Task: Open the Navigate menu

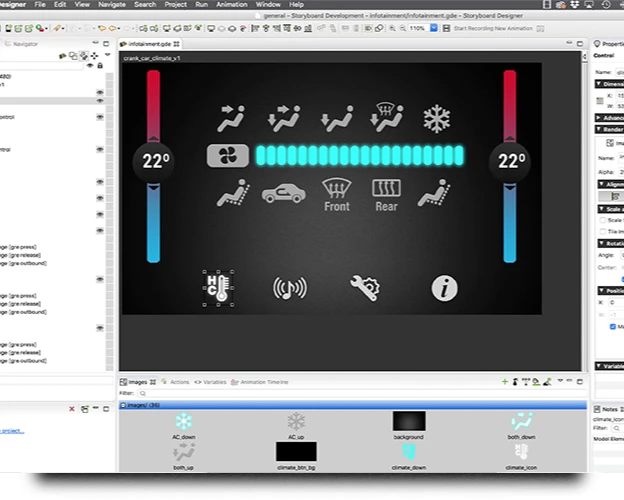Action: [x=112, y=4]
